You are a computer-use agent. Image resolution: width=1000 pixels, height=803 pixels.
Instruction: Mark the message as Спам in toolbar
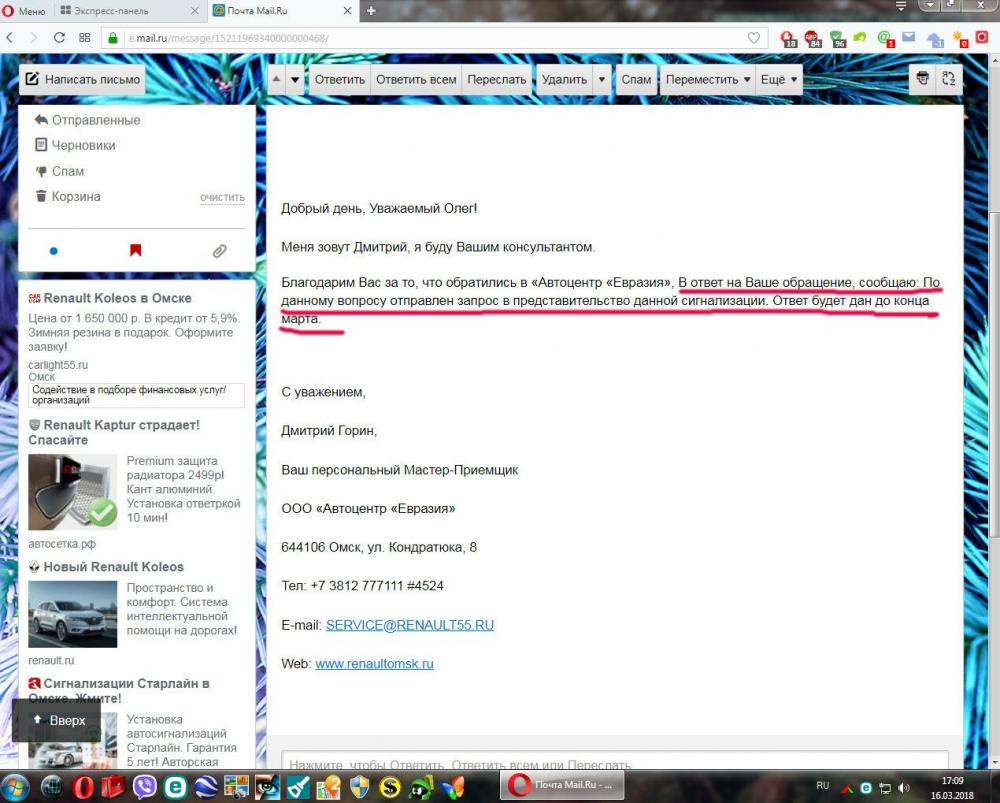(636, 80)
